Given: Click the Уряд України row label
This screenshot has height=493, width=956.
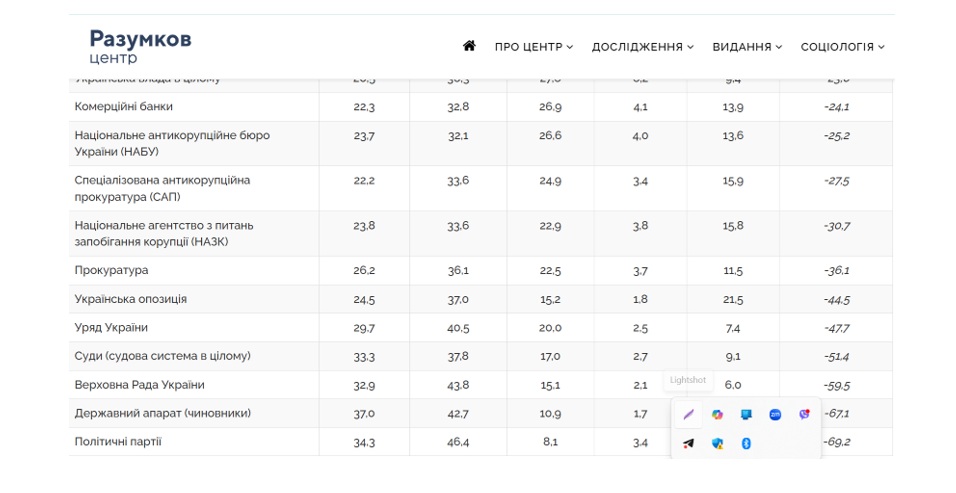Looking at the screenshot, I should point(110,328).
